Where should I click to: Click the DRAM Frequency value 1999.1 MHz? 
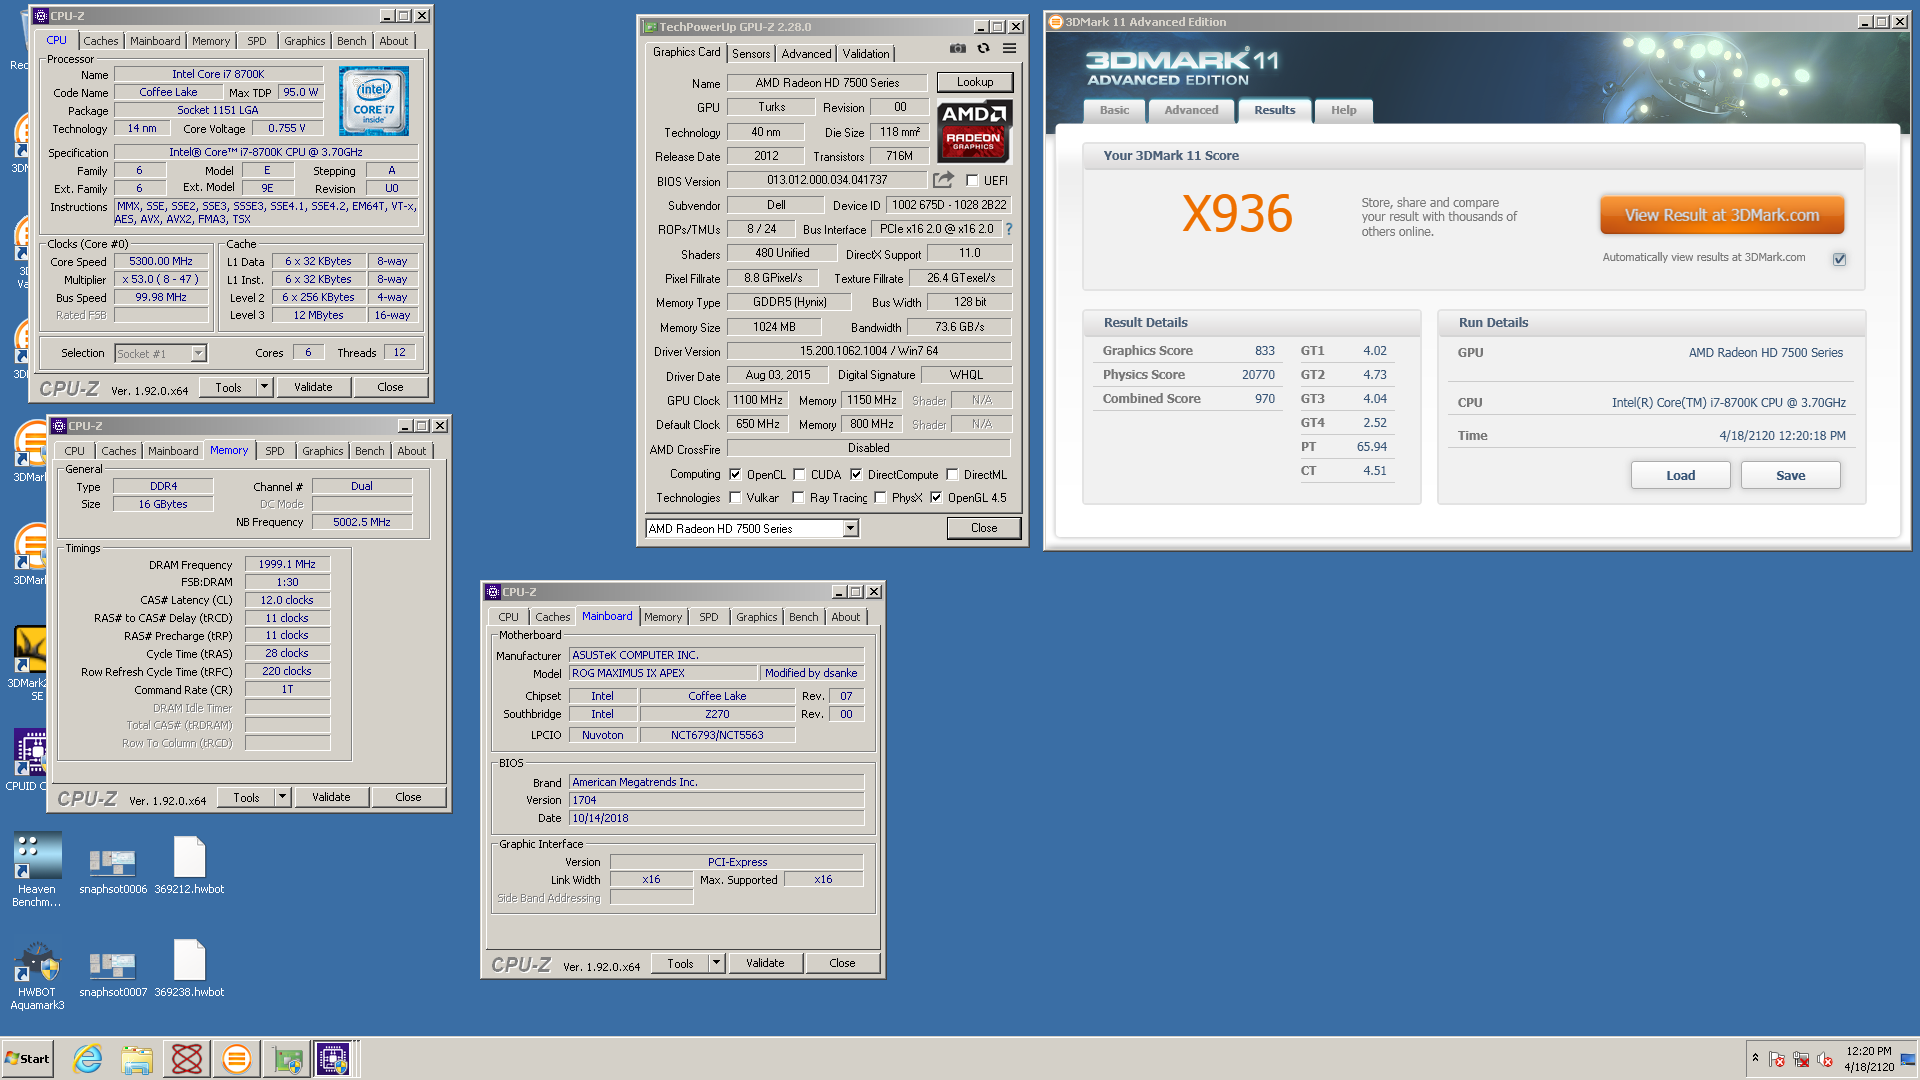pos(287,564)
